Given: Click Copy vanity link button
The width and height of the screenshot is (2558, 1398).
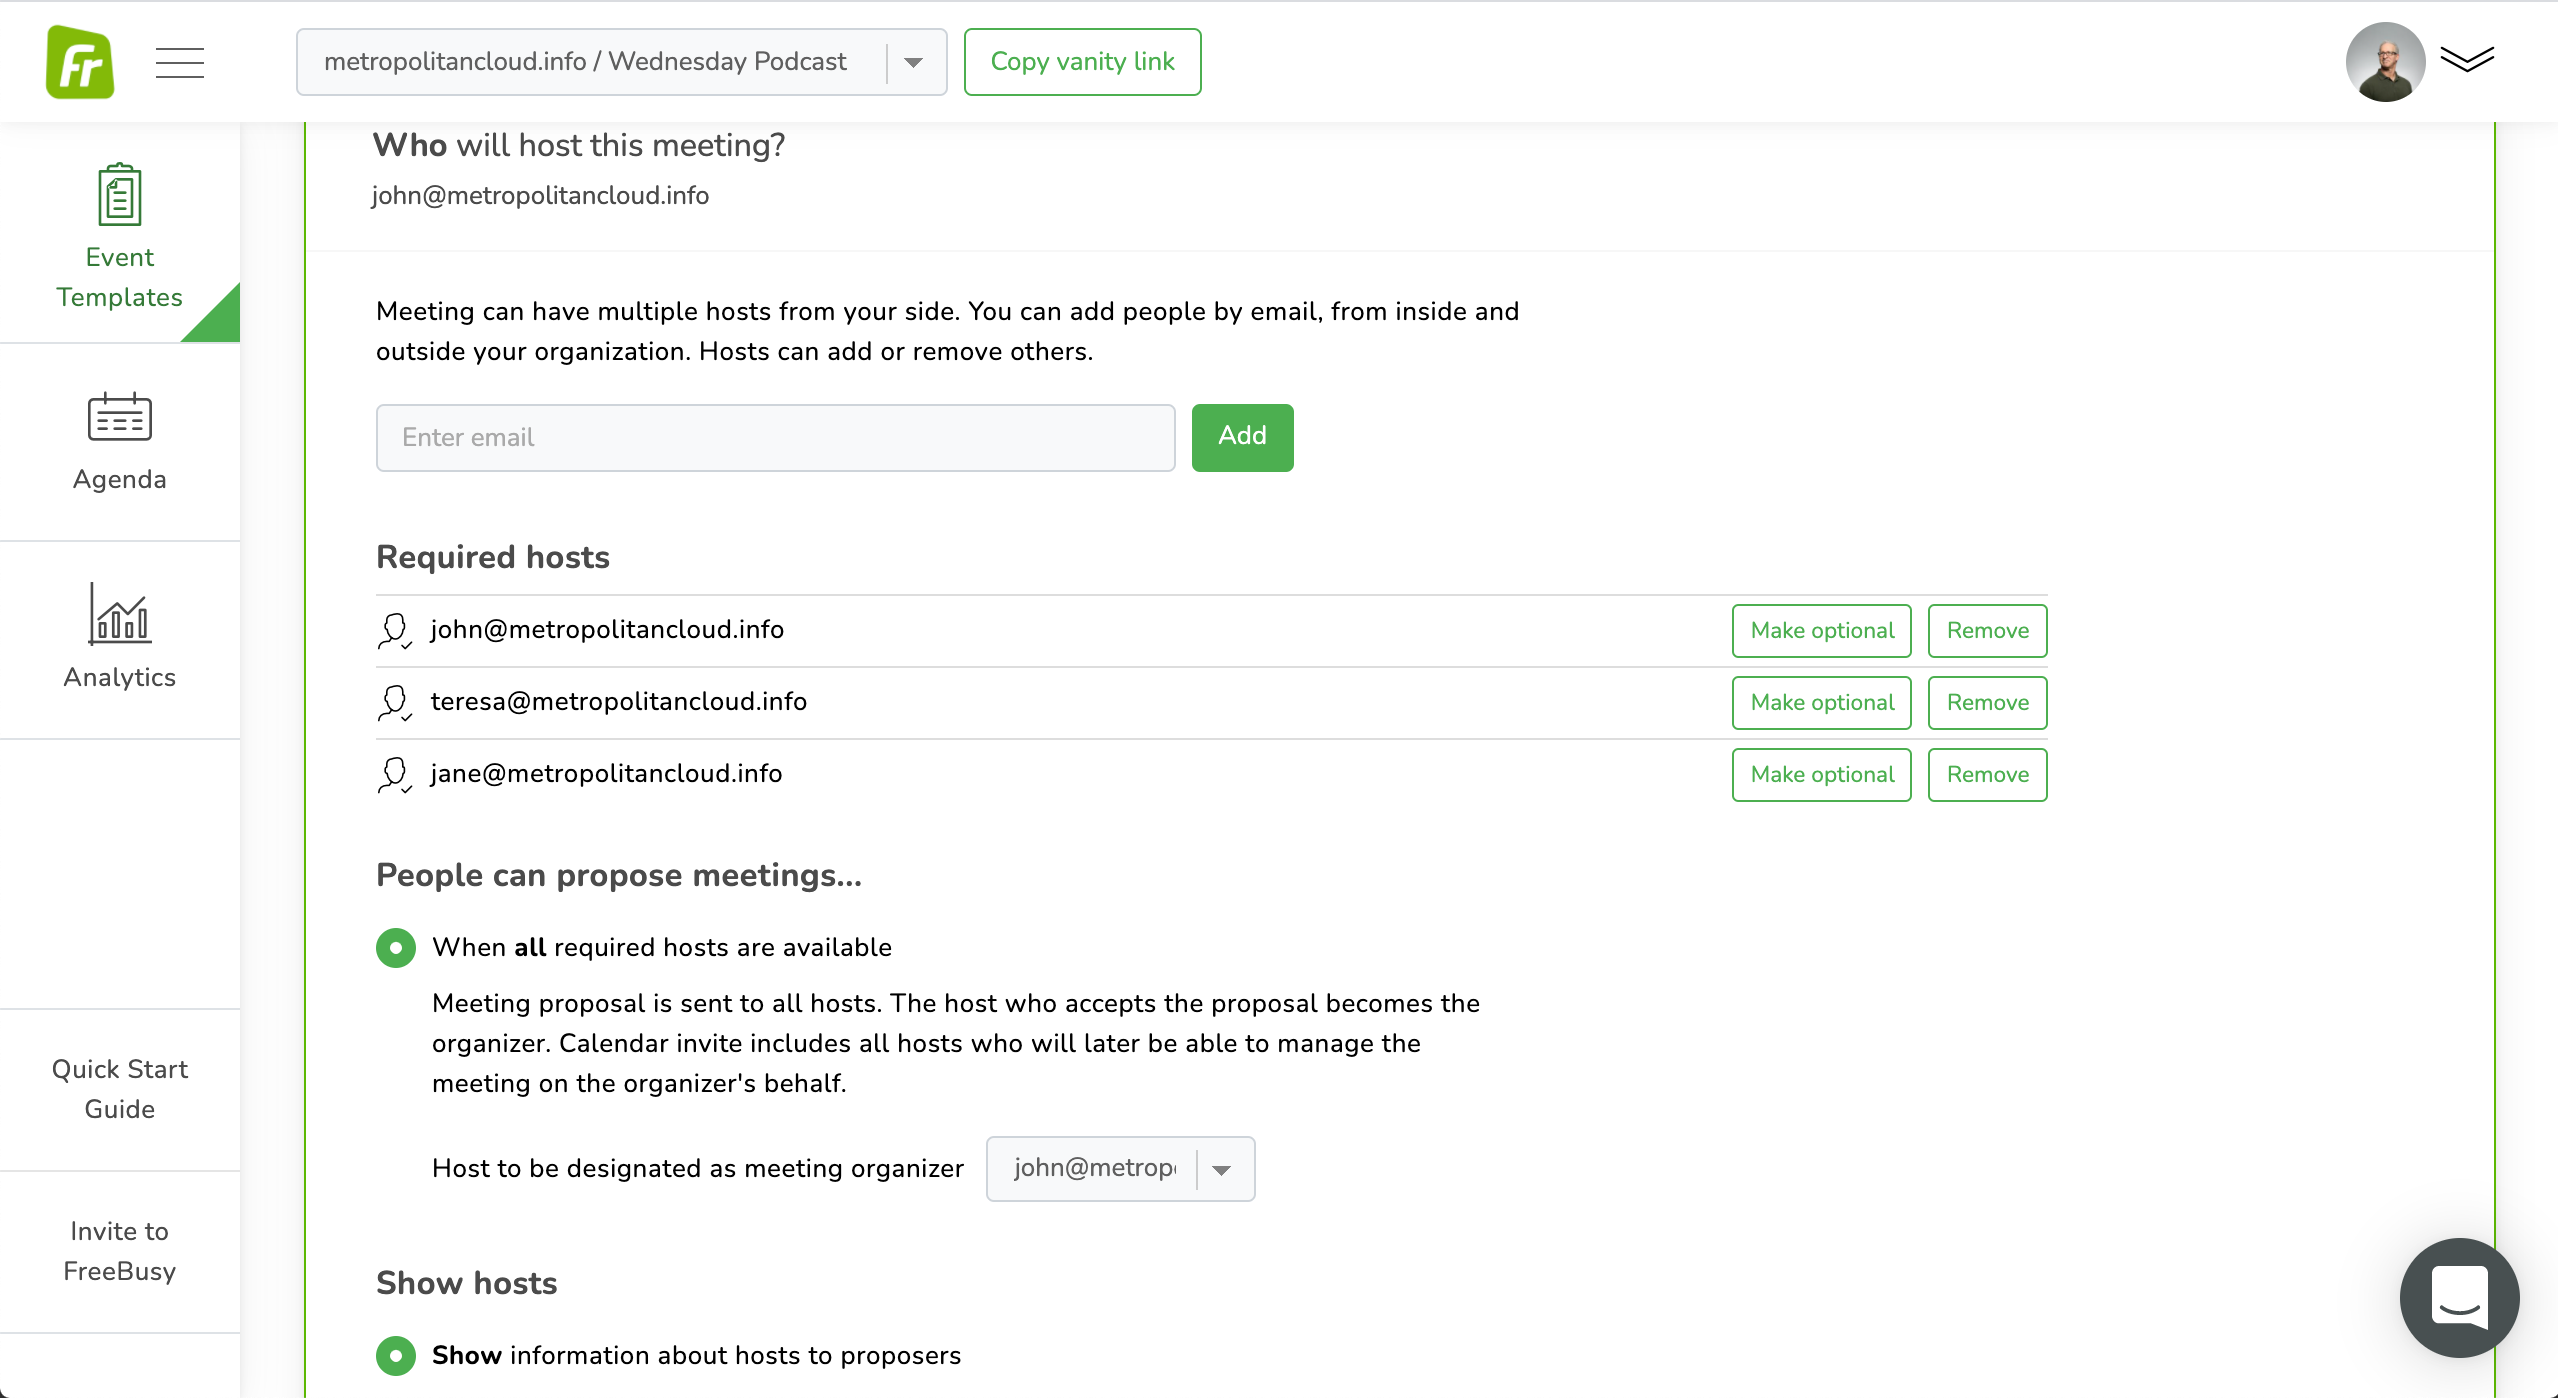Looking at the screenshot, I should click(x=1082, y=62).
